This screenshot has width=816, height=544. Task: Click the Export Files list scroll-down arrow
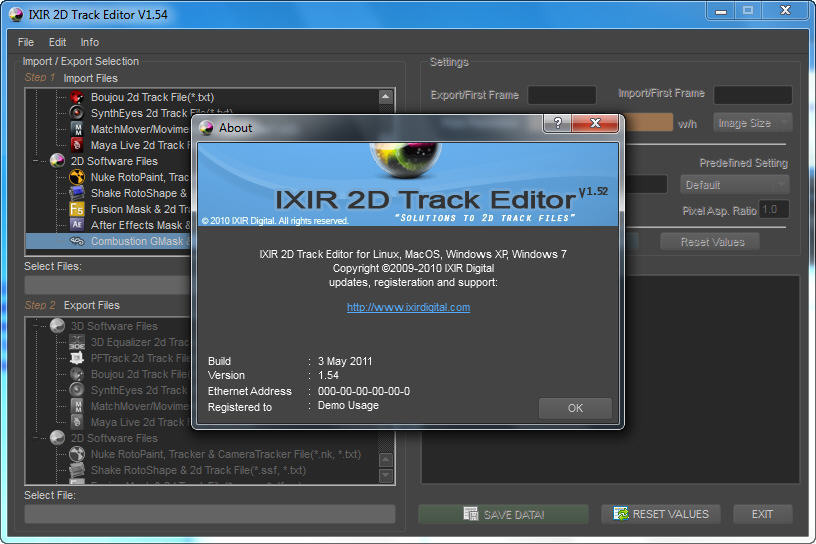[386, 475]
